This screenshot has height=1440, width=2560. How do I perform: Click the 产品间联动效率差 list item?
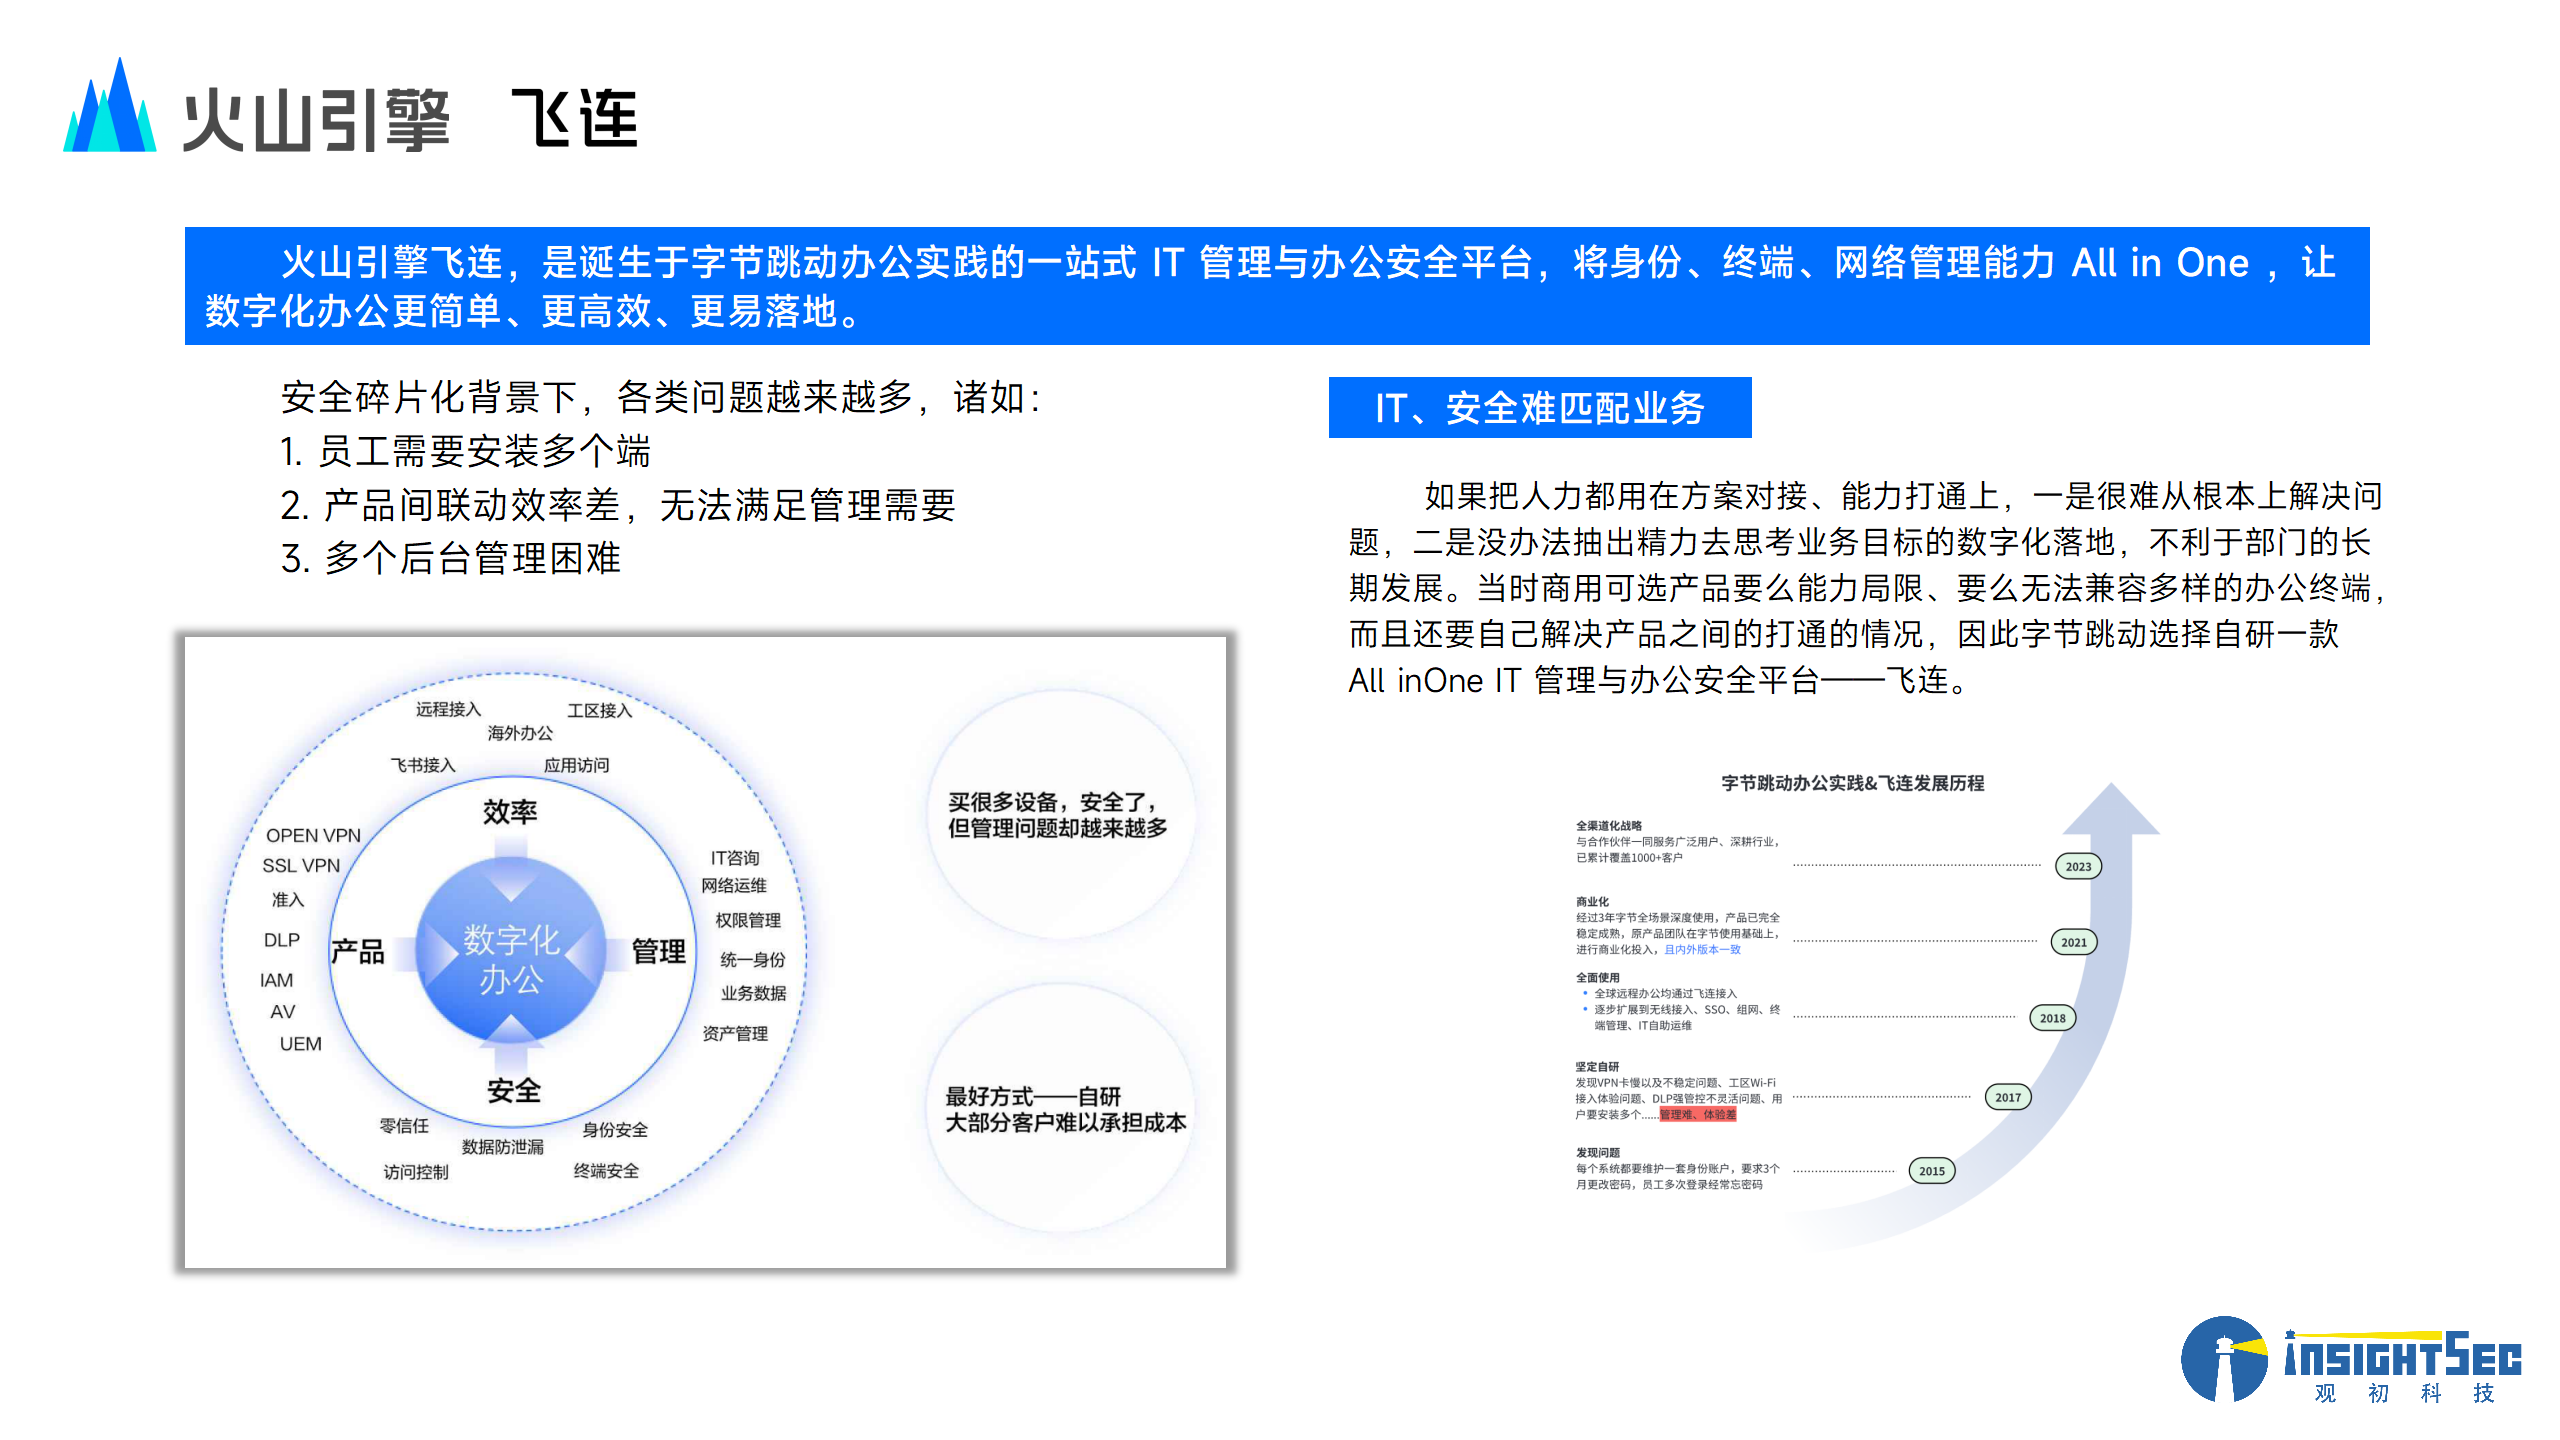(x=617, y=505)
